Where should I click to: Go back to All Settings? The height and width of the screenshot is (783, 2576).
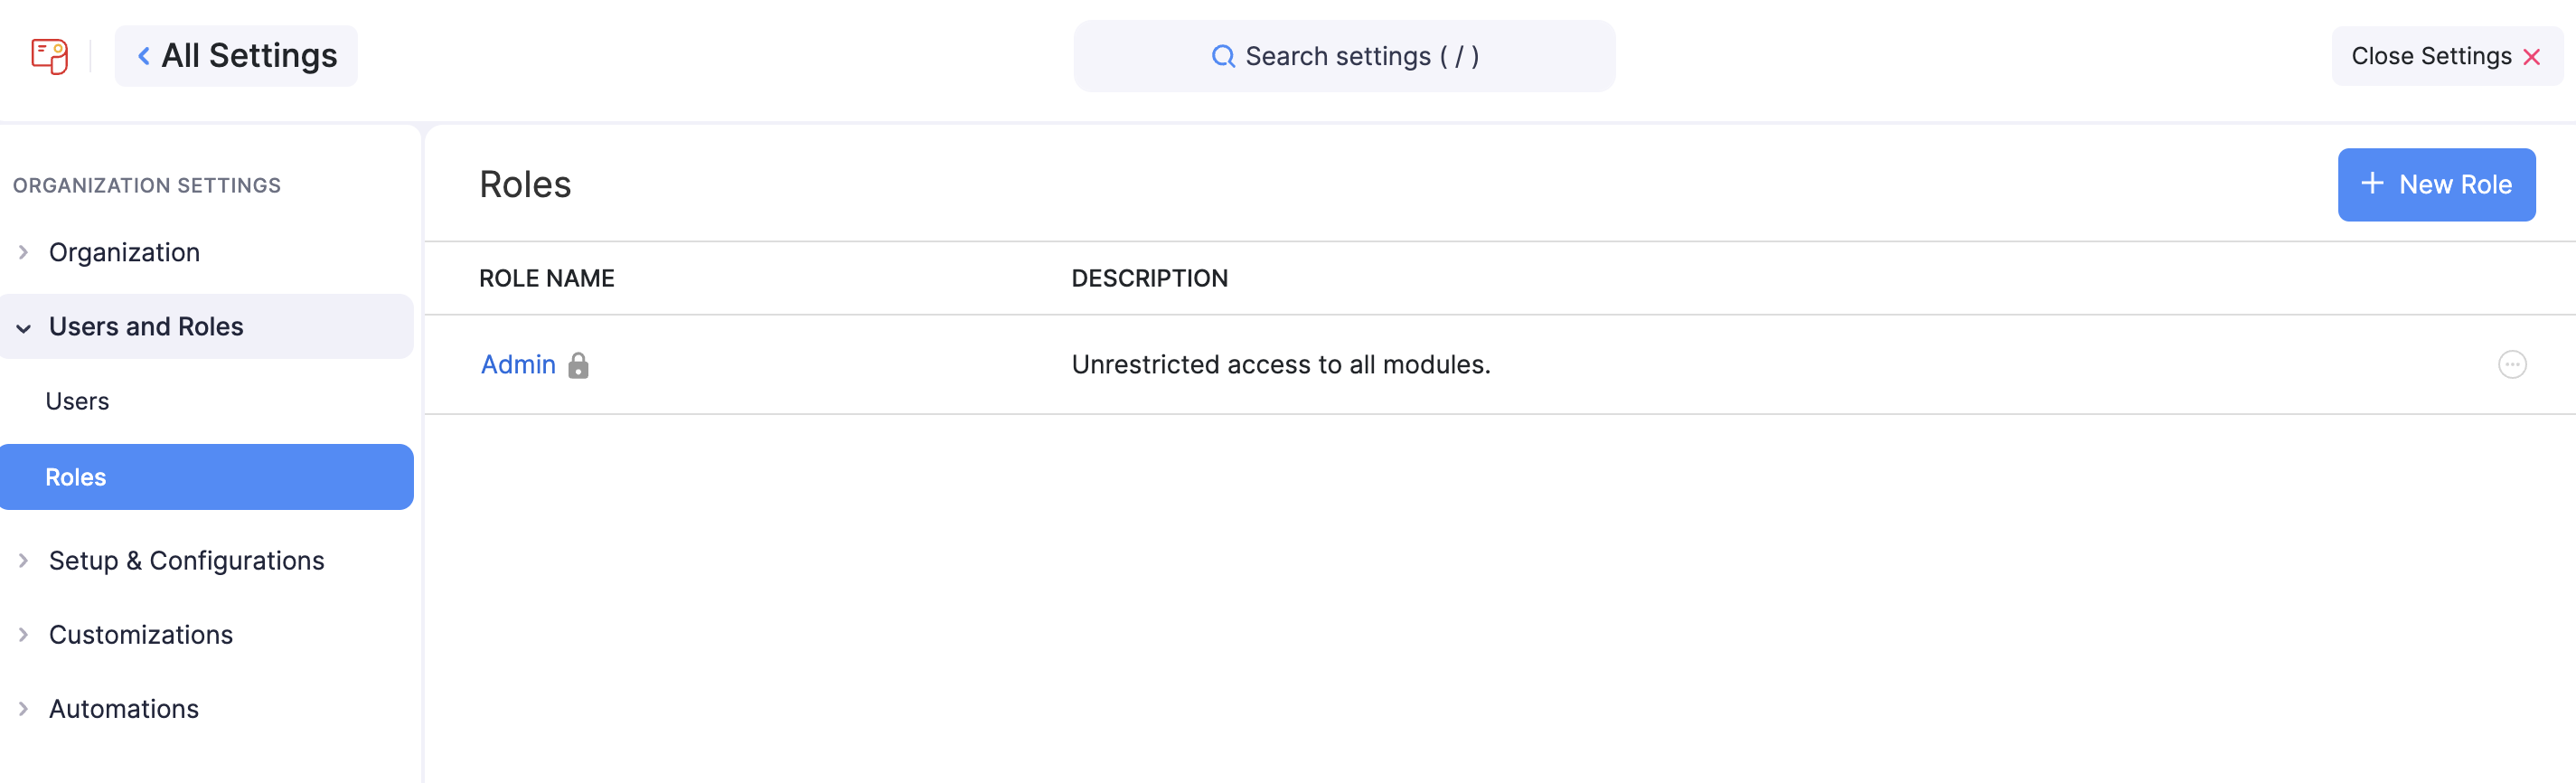(x=237, y=56)
